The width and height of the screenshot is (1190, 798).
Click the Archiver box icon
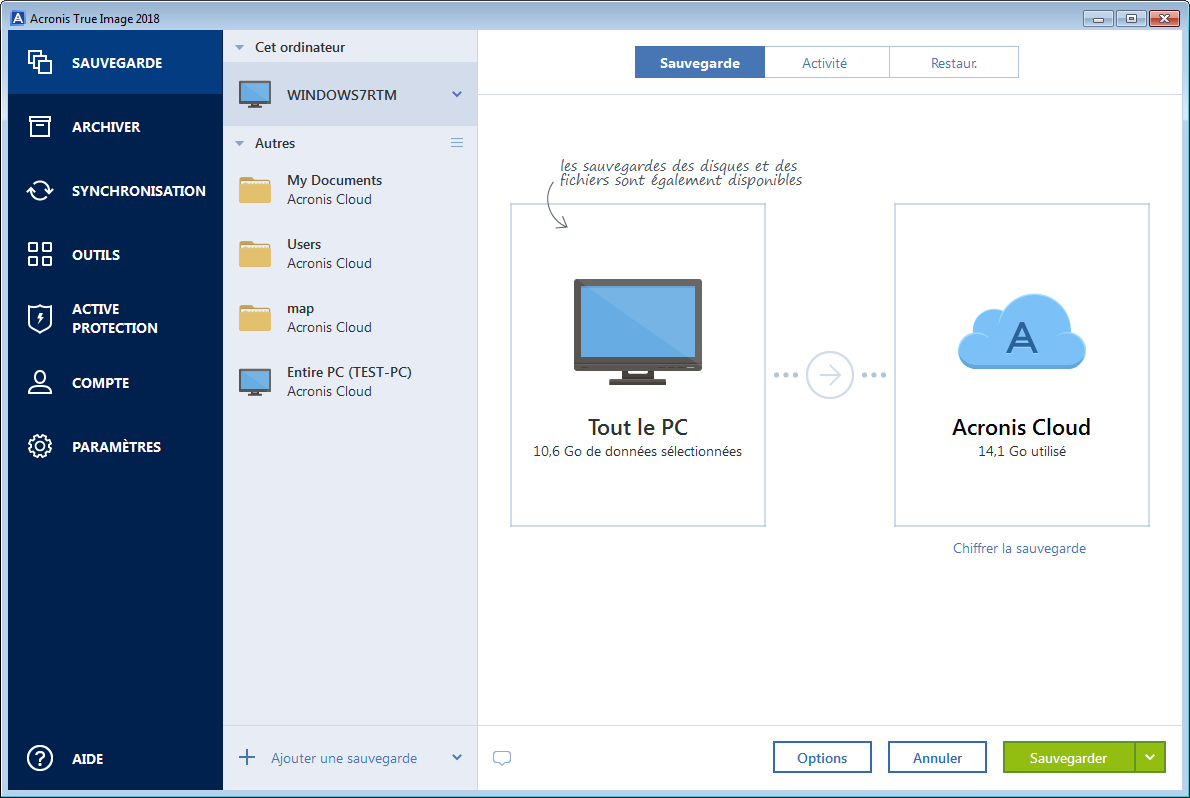point(39,127)
